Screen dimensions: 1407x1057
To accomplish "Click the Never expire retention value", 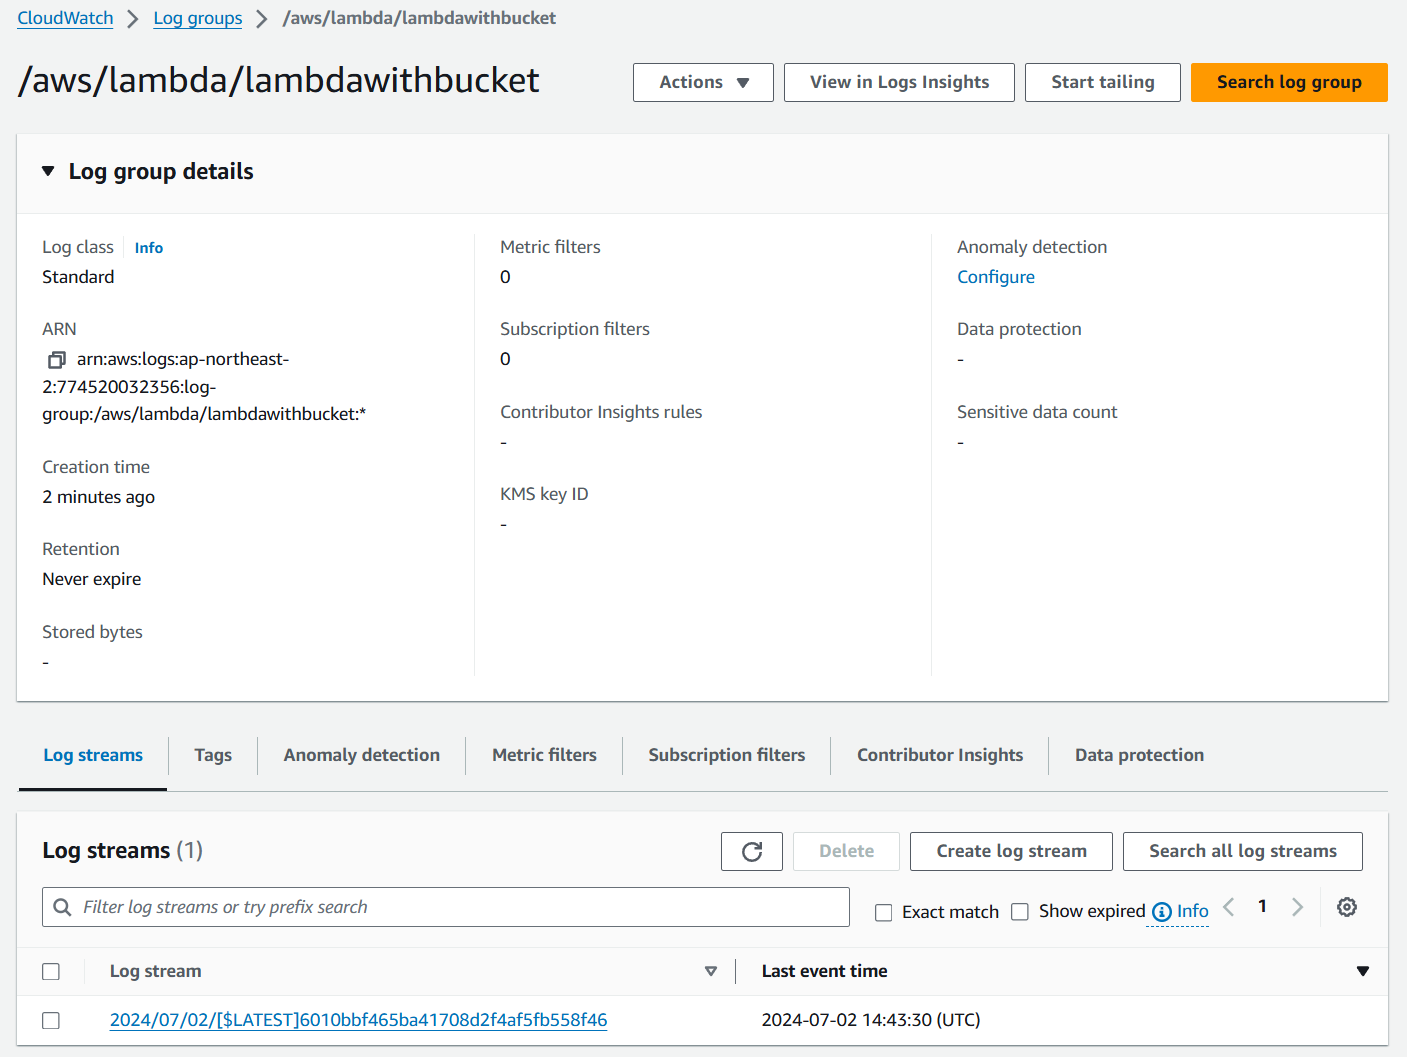I will [92, 579].
